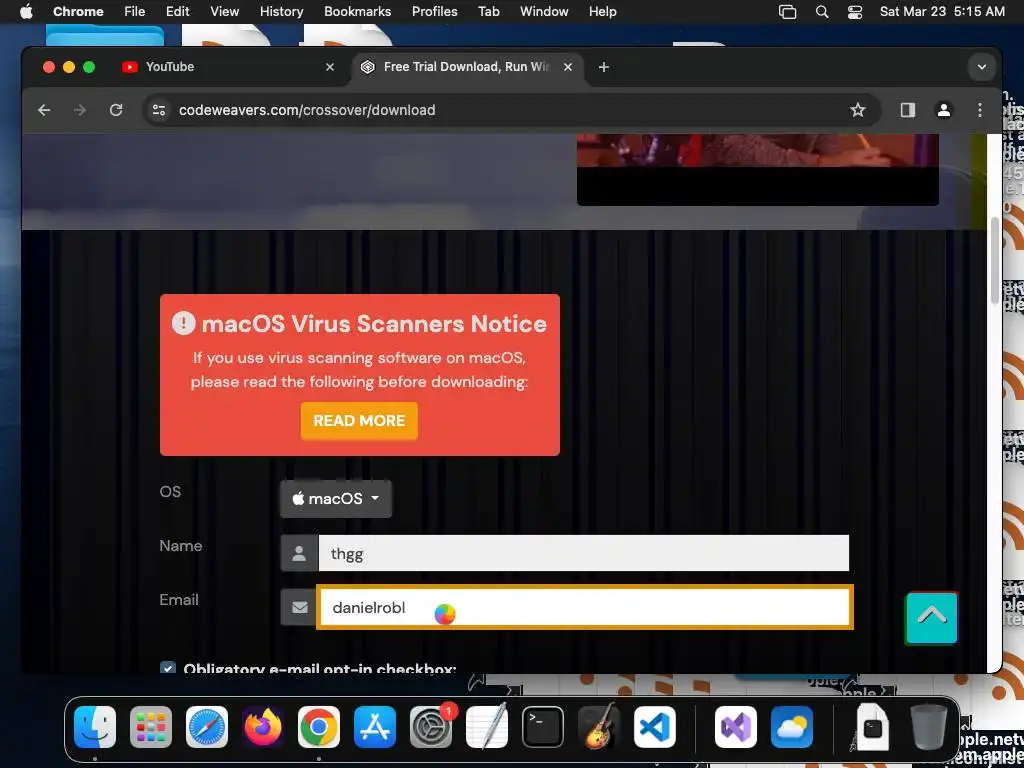Viewport: 1024px width, 768px height.
Task: Open the Tab menu
Action: (488, 12)
